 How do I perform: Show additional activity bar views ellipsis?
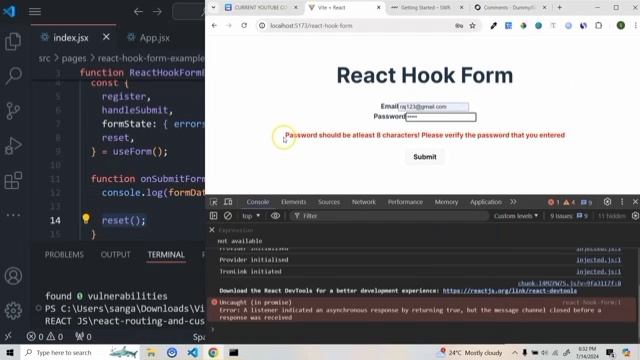(x=13, y=215)
